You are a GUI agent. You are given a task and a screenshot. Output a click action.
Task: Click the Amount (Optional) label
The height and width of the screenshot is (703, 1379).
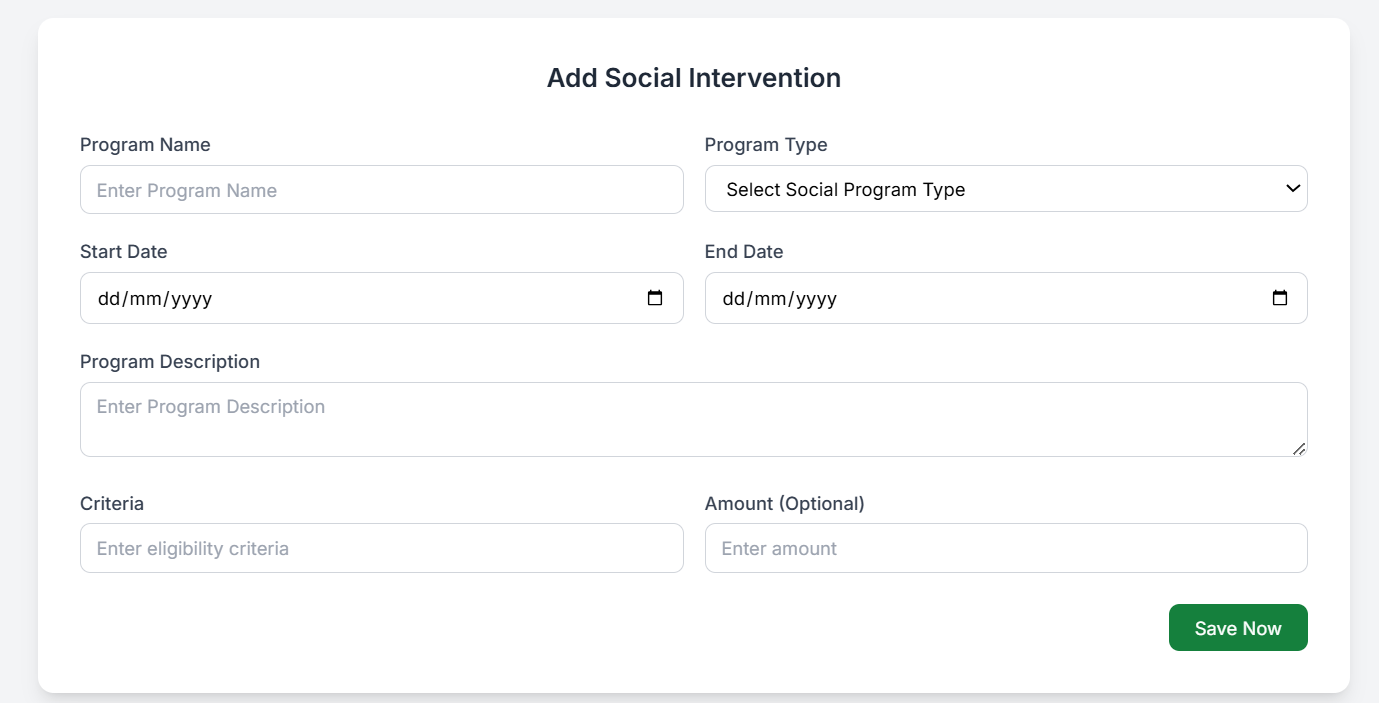click(785, 503)
